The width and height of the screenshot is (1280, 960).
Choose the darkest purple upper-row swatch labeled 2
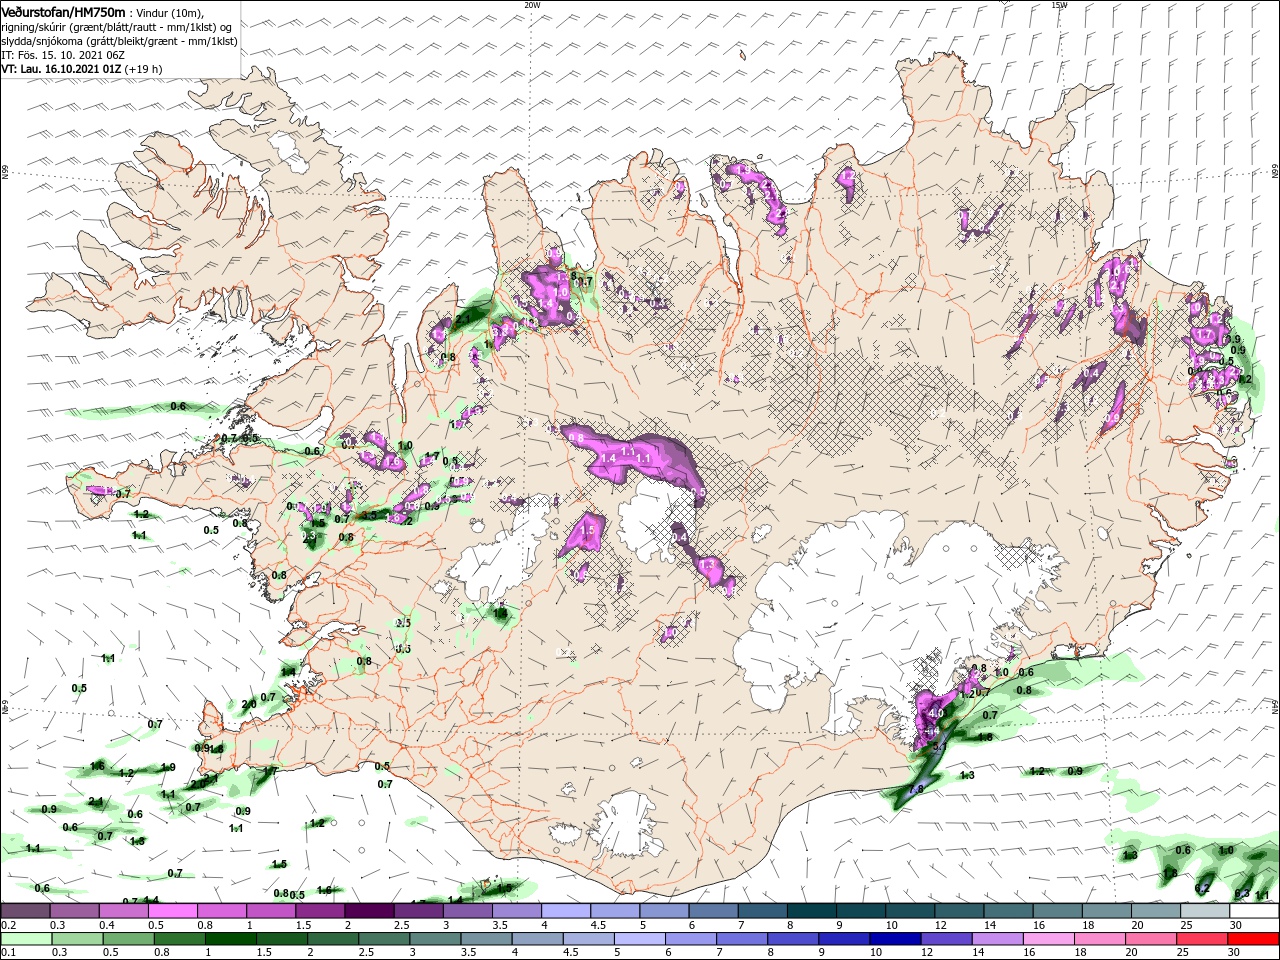coord(369,911)
